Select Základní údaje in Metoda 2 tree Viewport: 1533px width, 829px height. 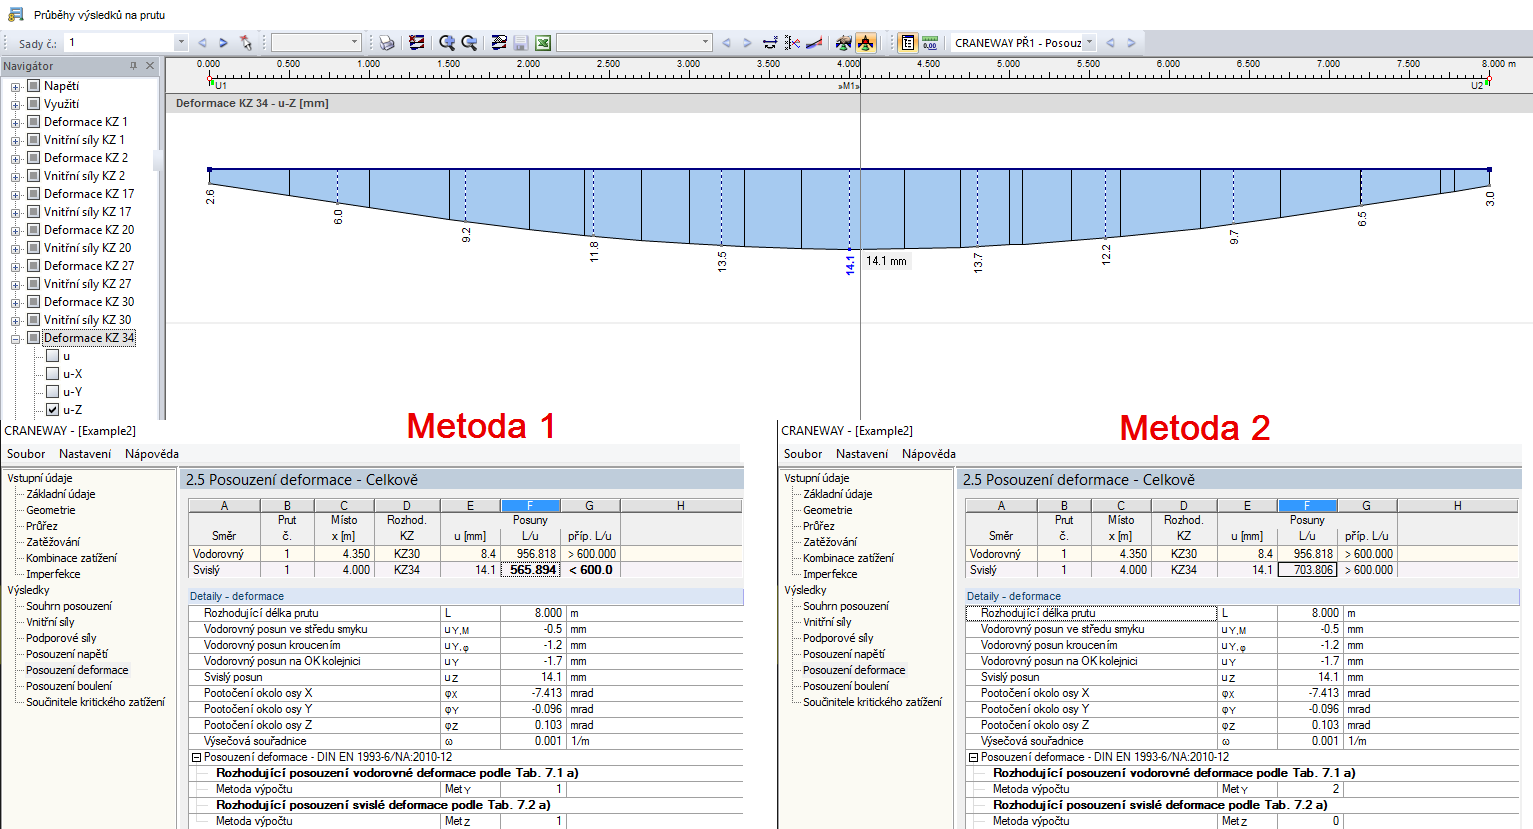tap(838, 494)
